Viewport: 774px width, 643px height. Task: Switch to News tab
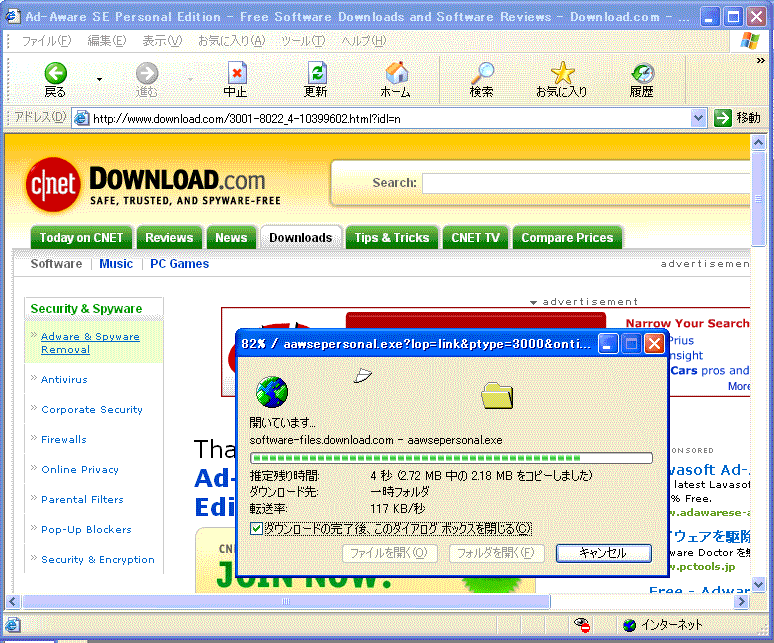[x=231, y=238]
